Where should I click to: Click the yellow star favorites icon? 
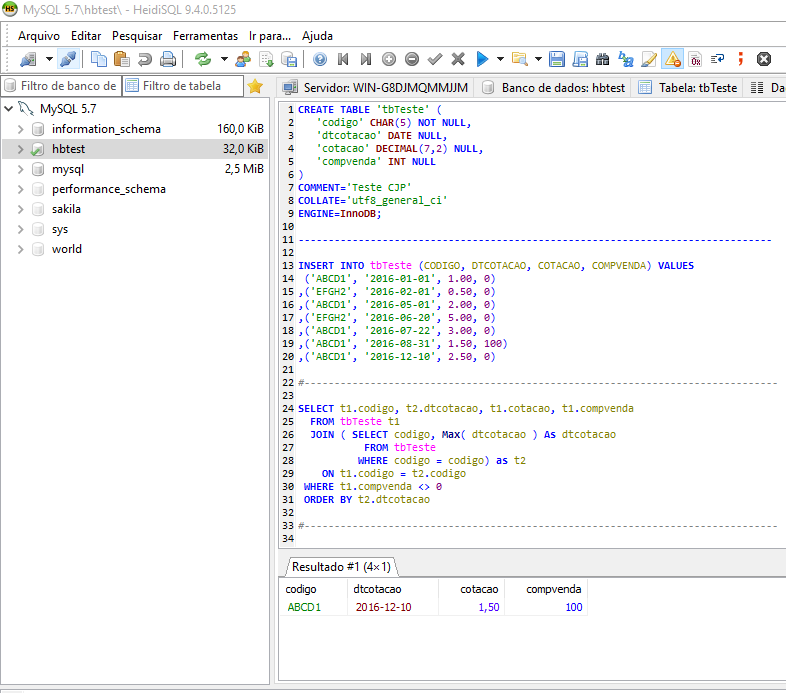(x=255, y=87)
